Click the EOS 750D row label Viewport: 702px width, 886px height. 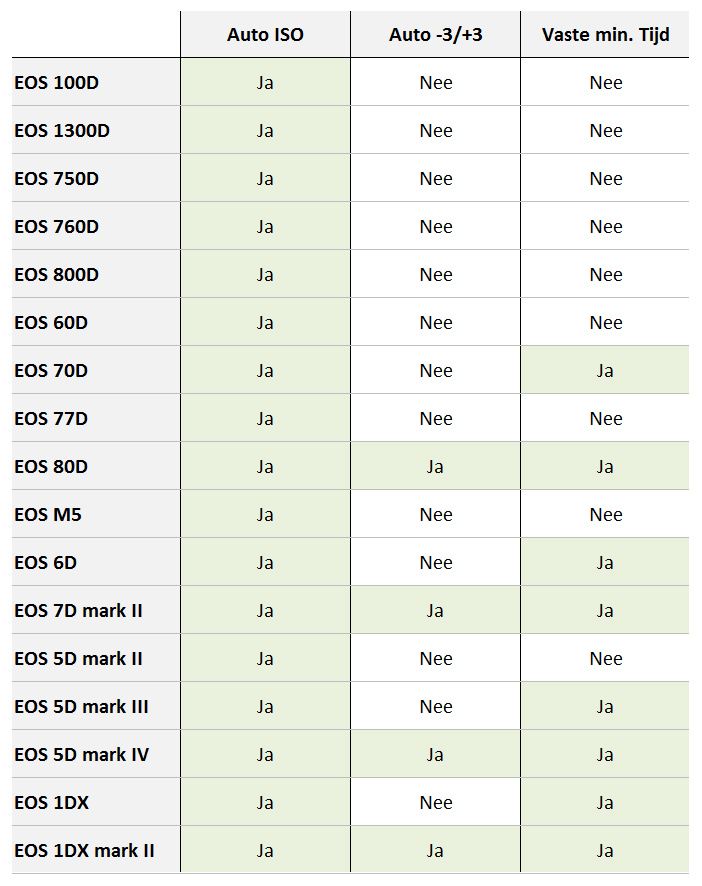coord(57,179)
